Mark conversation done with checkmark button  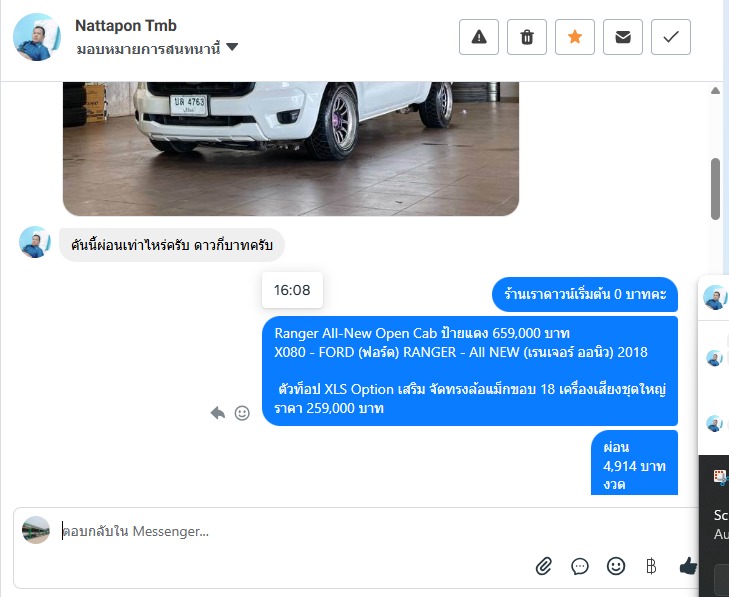(x=671, y=37)
